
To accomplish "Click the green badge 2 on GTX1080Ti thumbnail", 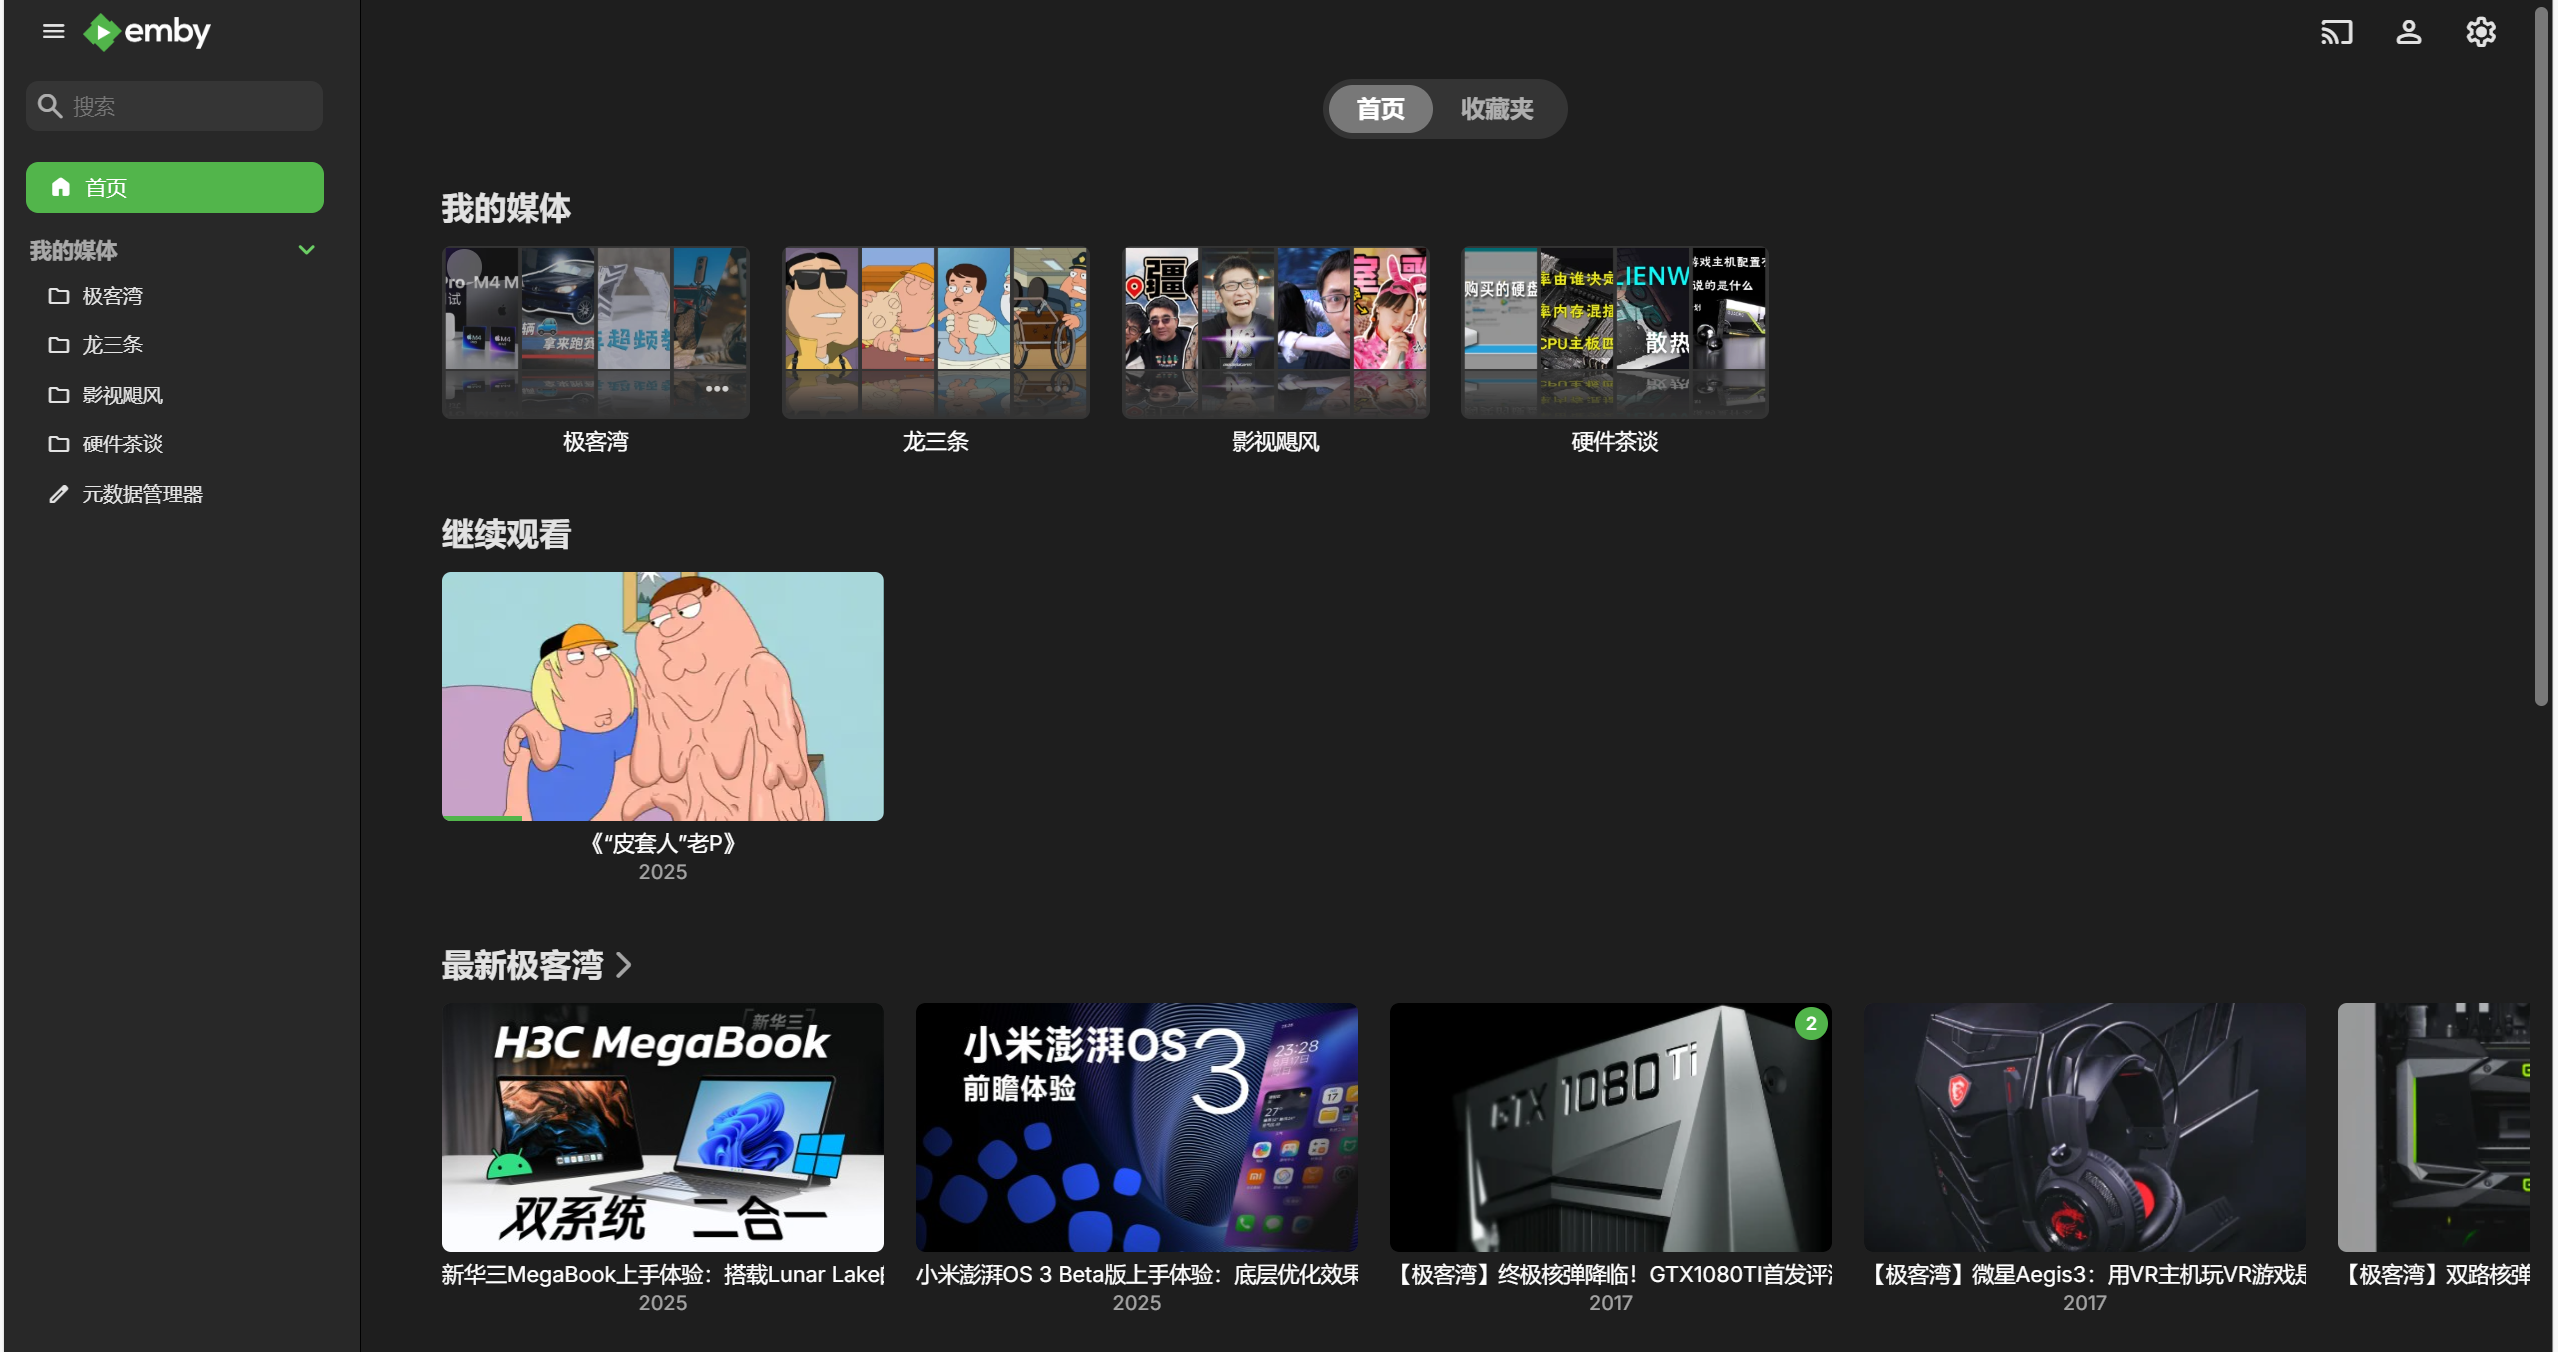I will click(1811, 1023).
